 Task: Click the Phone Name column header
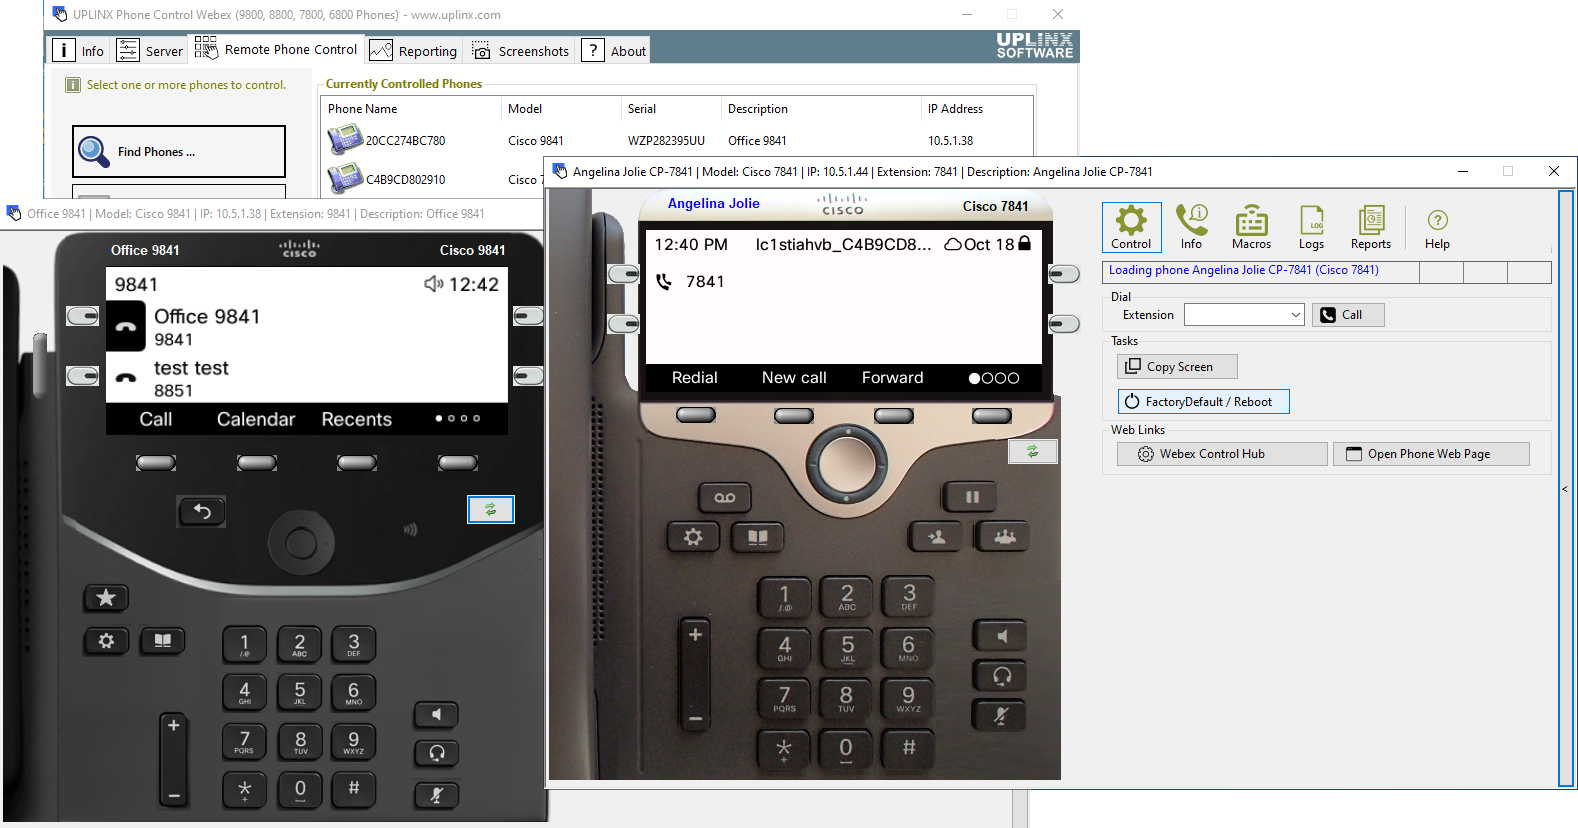click(x=411, y=109)
